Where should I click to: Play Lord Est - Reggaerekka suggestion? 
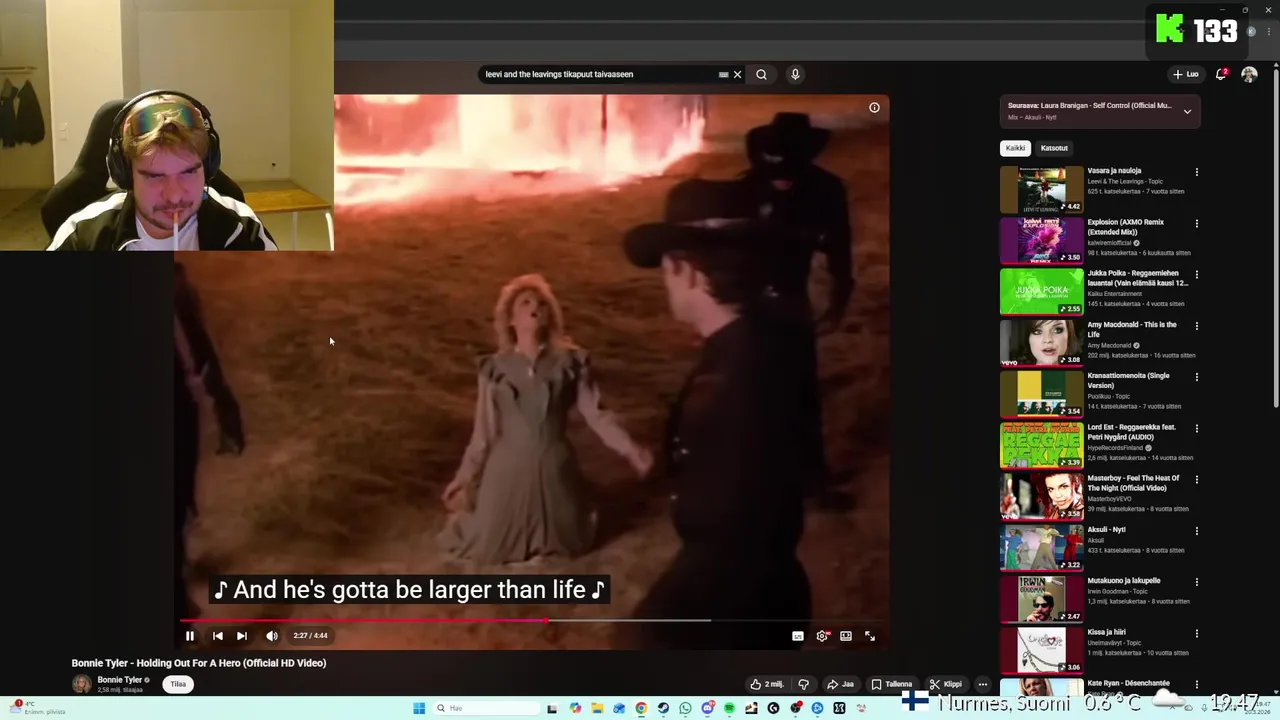pyautogui.click(x=1041, y=445)
